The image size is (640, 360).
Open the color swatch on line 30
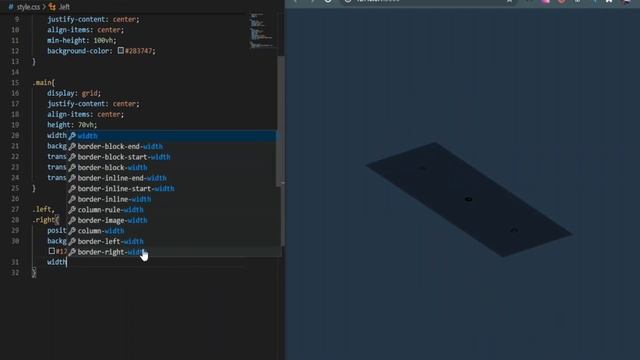52,251
